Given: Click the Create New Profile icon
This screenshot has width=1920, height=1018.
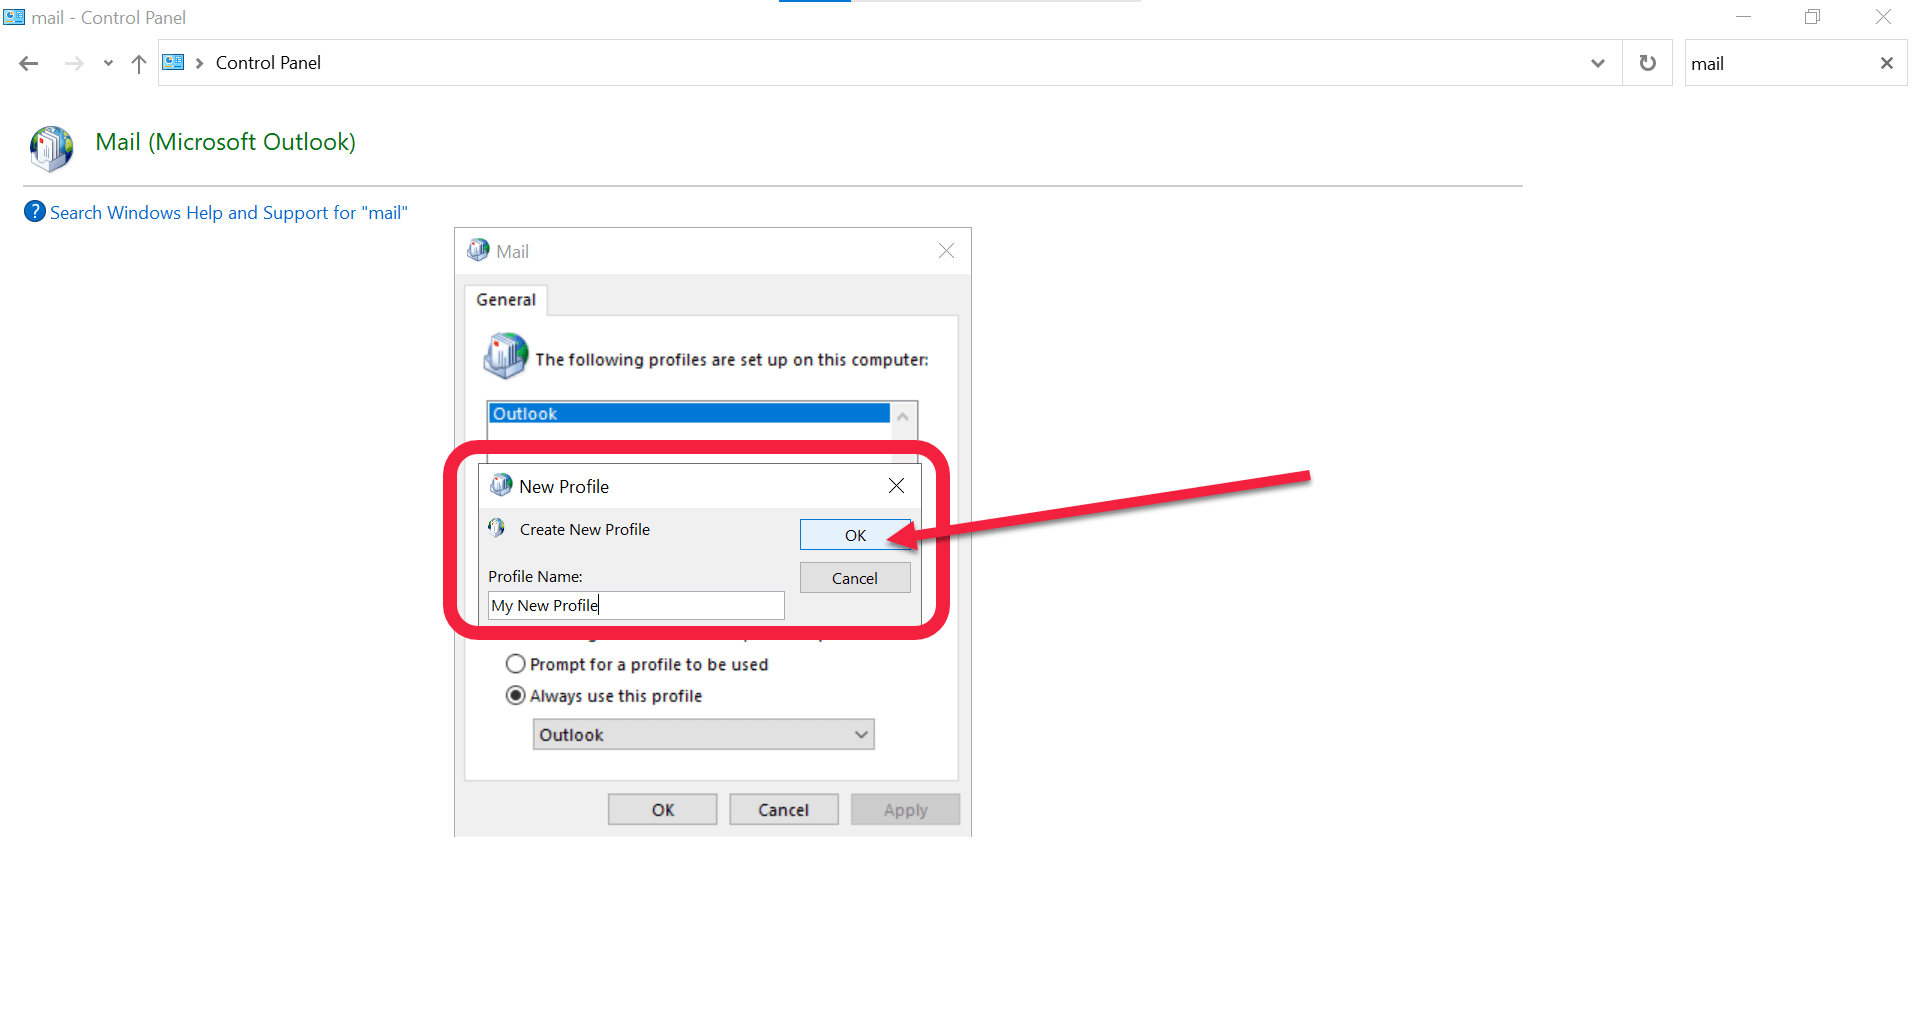Looking at the screenshot, I should coord(497,527).
